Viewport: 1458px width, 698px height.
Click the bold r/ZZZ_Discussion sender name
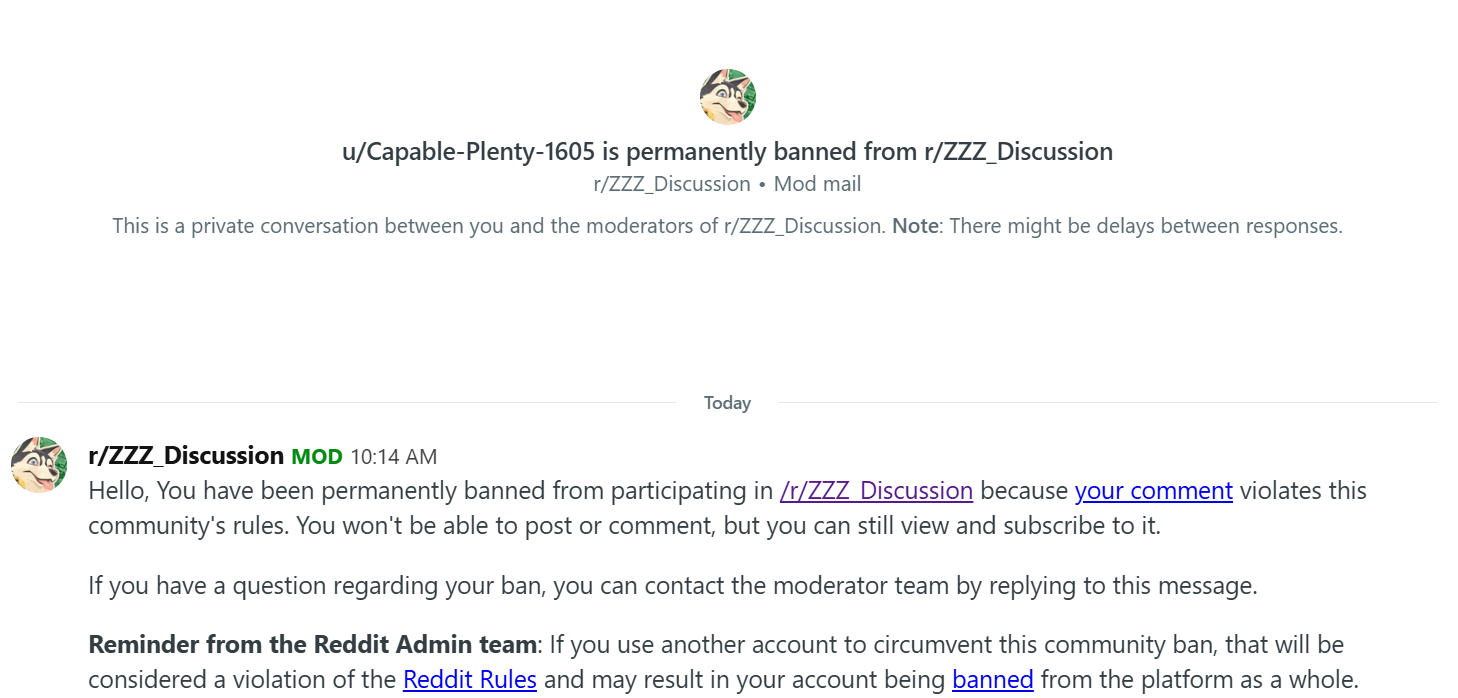click(186, 456)
